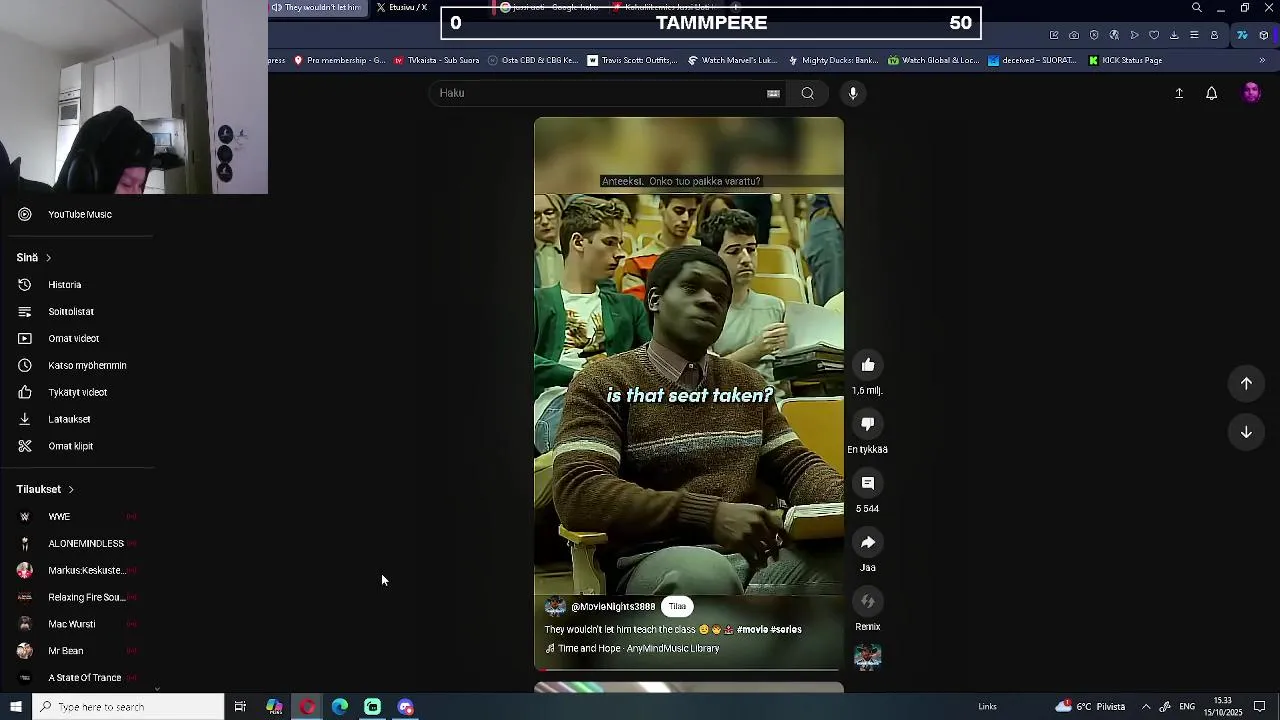1280x720 pixels.
Task: Open the comments showing 5 544
Action: pyautogui.click(x=868, y=483)
